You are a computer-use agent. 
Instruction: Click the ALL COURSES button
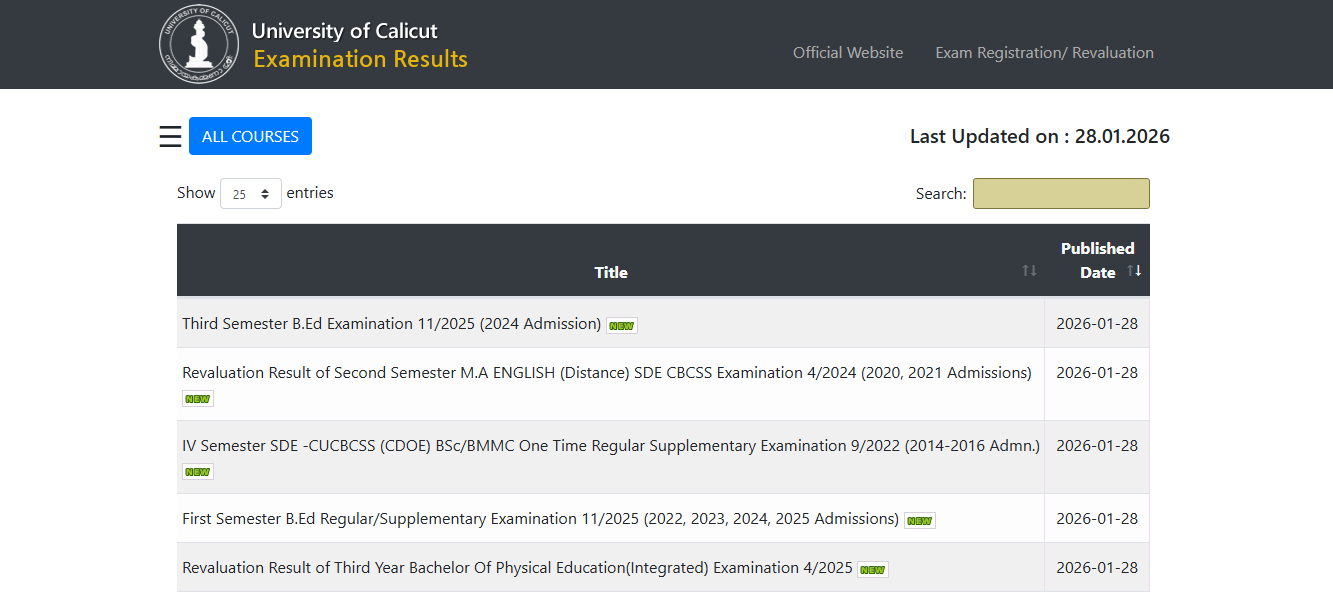[x=250, y=135]
